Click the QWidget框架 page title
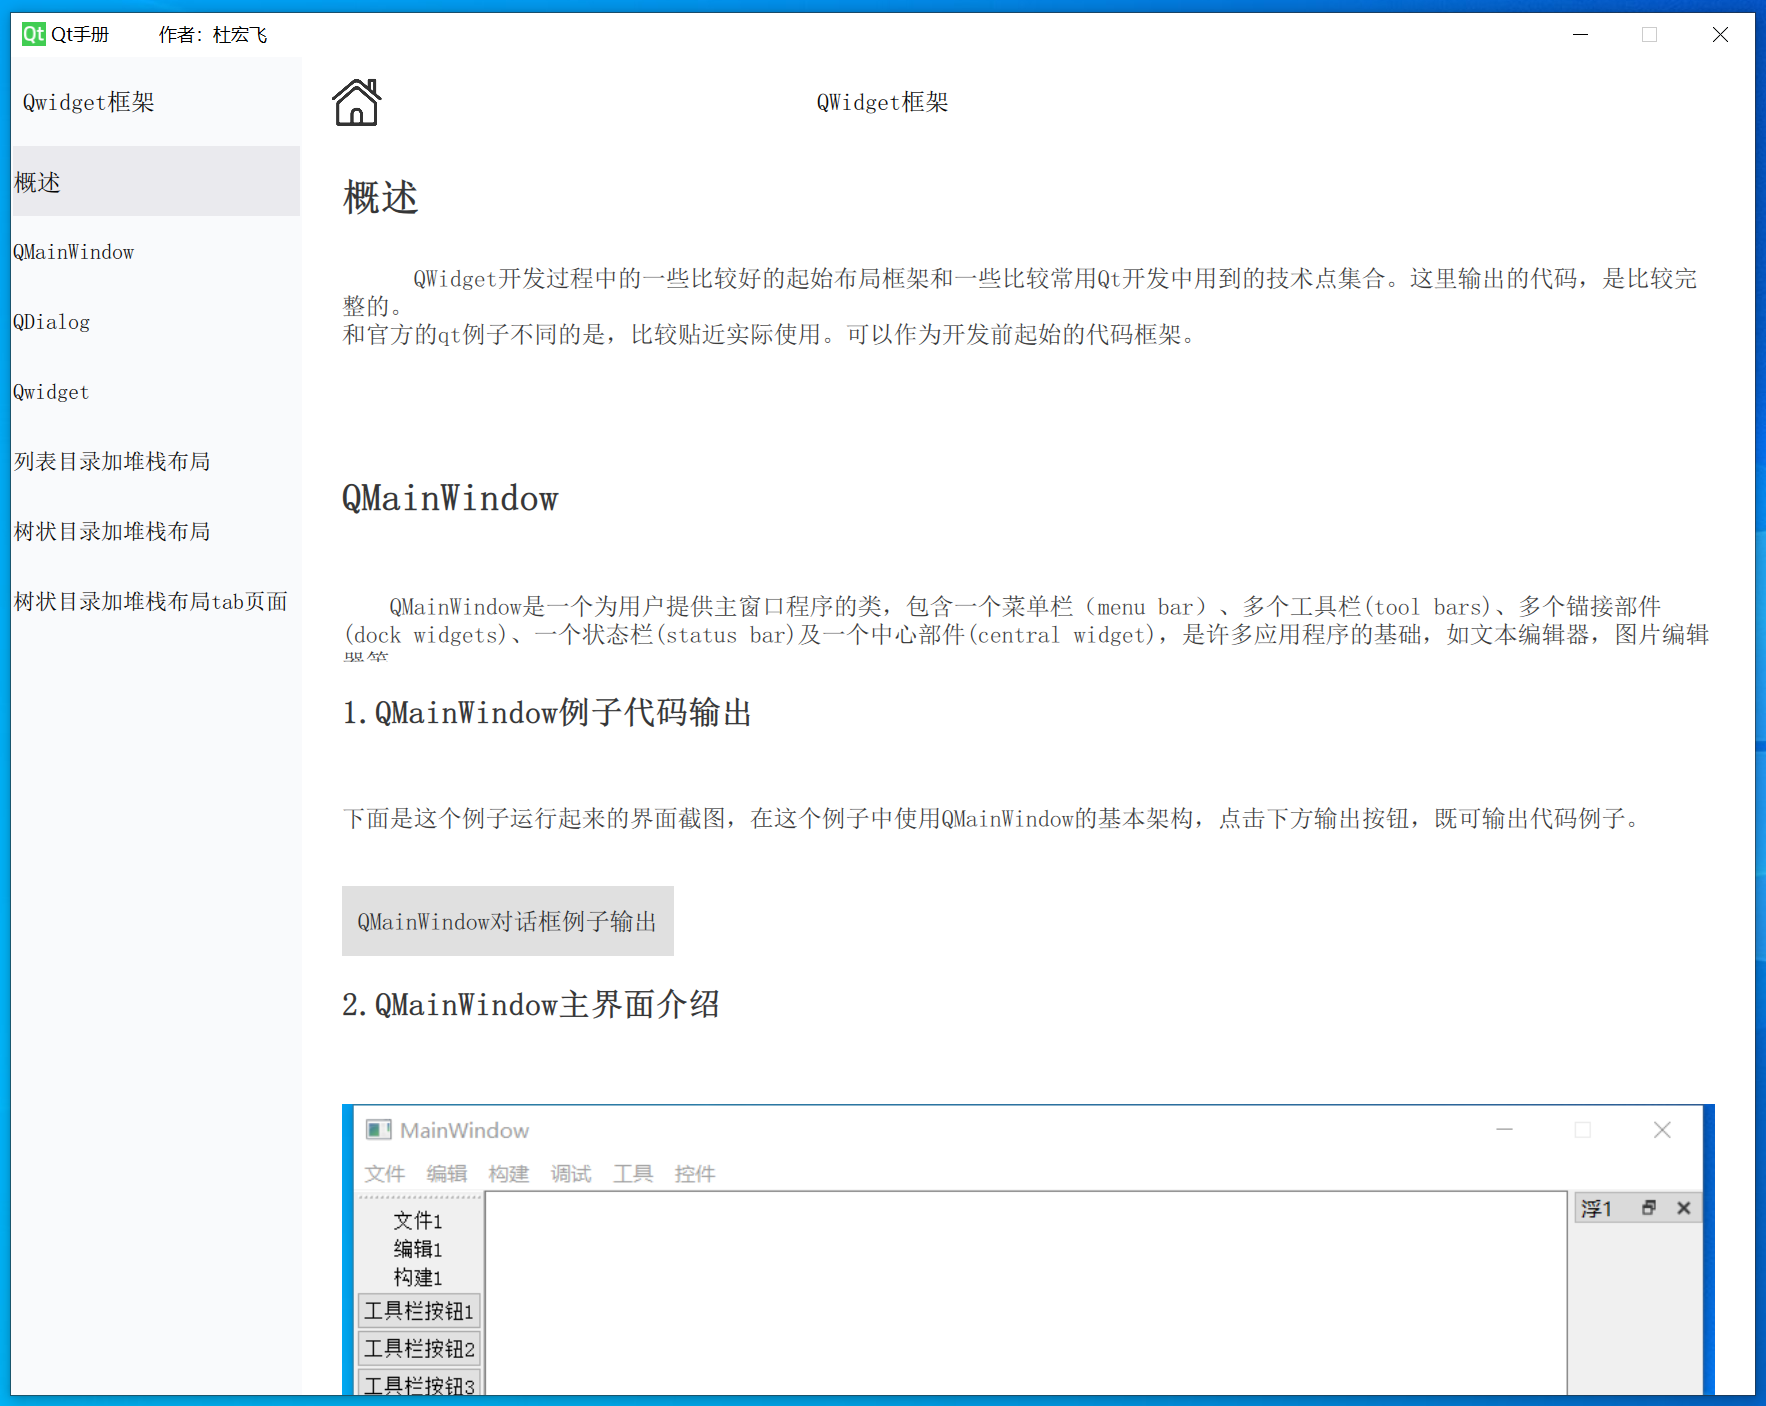The image size is (1766, 1406). 882,102
